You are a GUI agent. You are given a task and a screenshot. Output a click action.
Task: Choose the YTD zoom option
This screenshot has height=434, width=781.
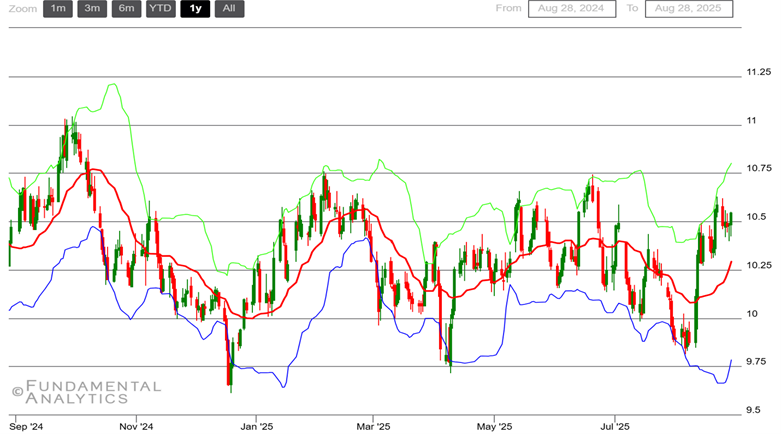pyautogui.click(x=160, y=9)
